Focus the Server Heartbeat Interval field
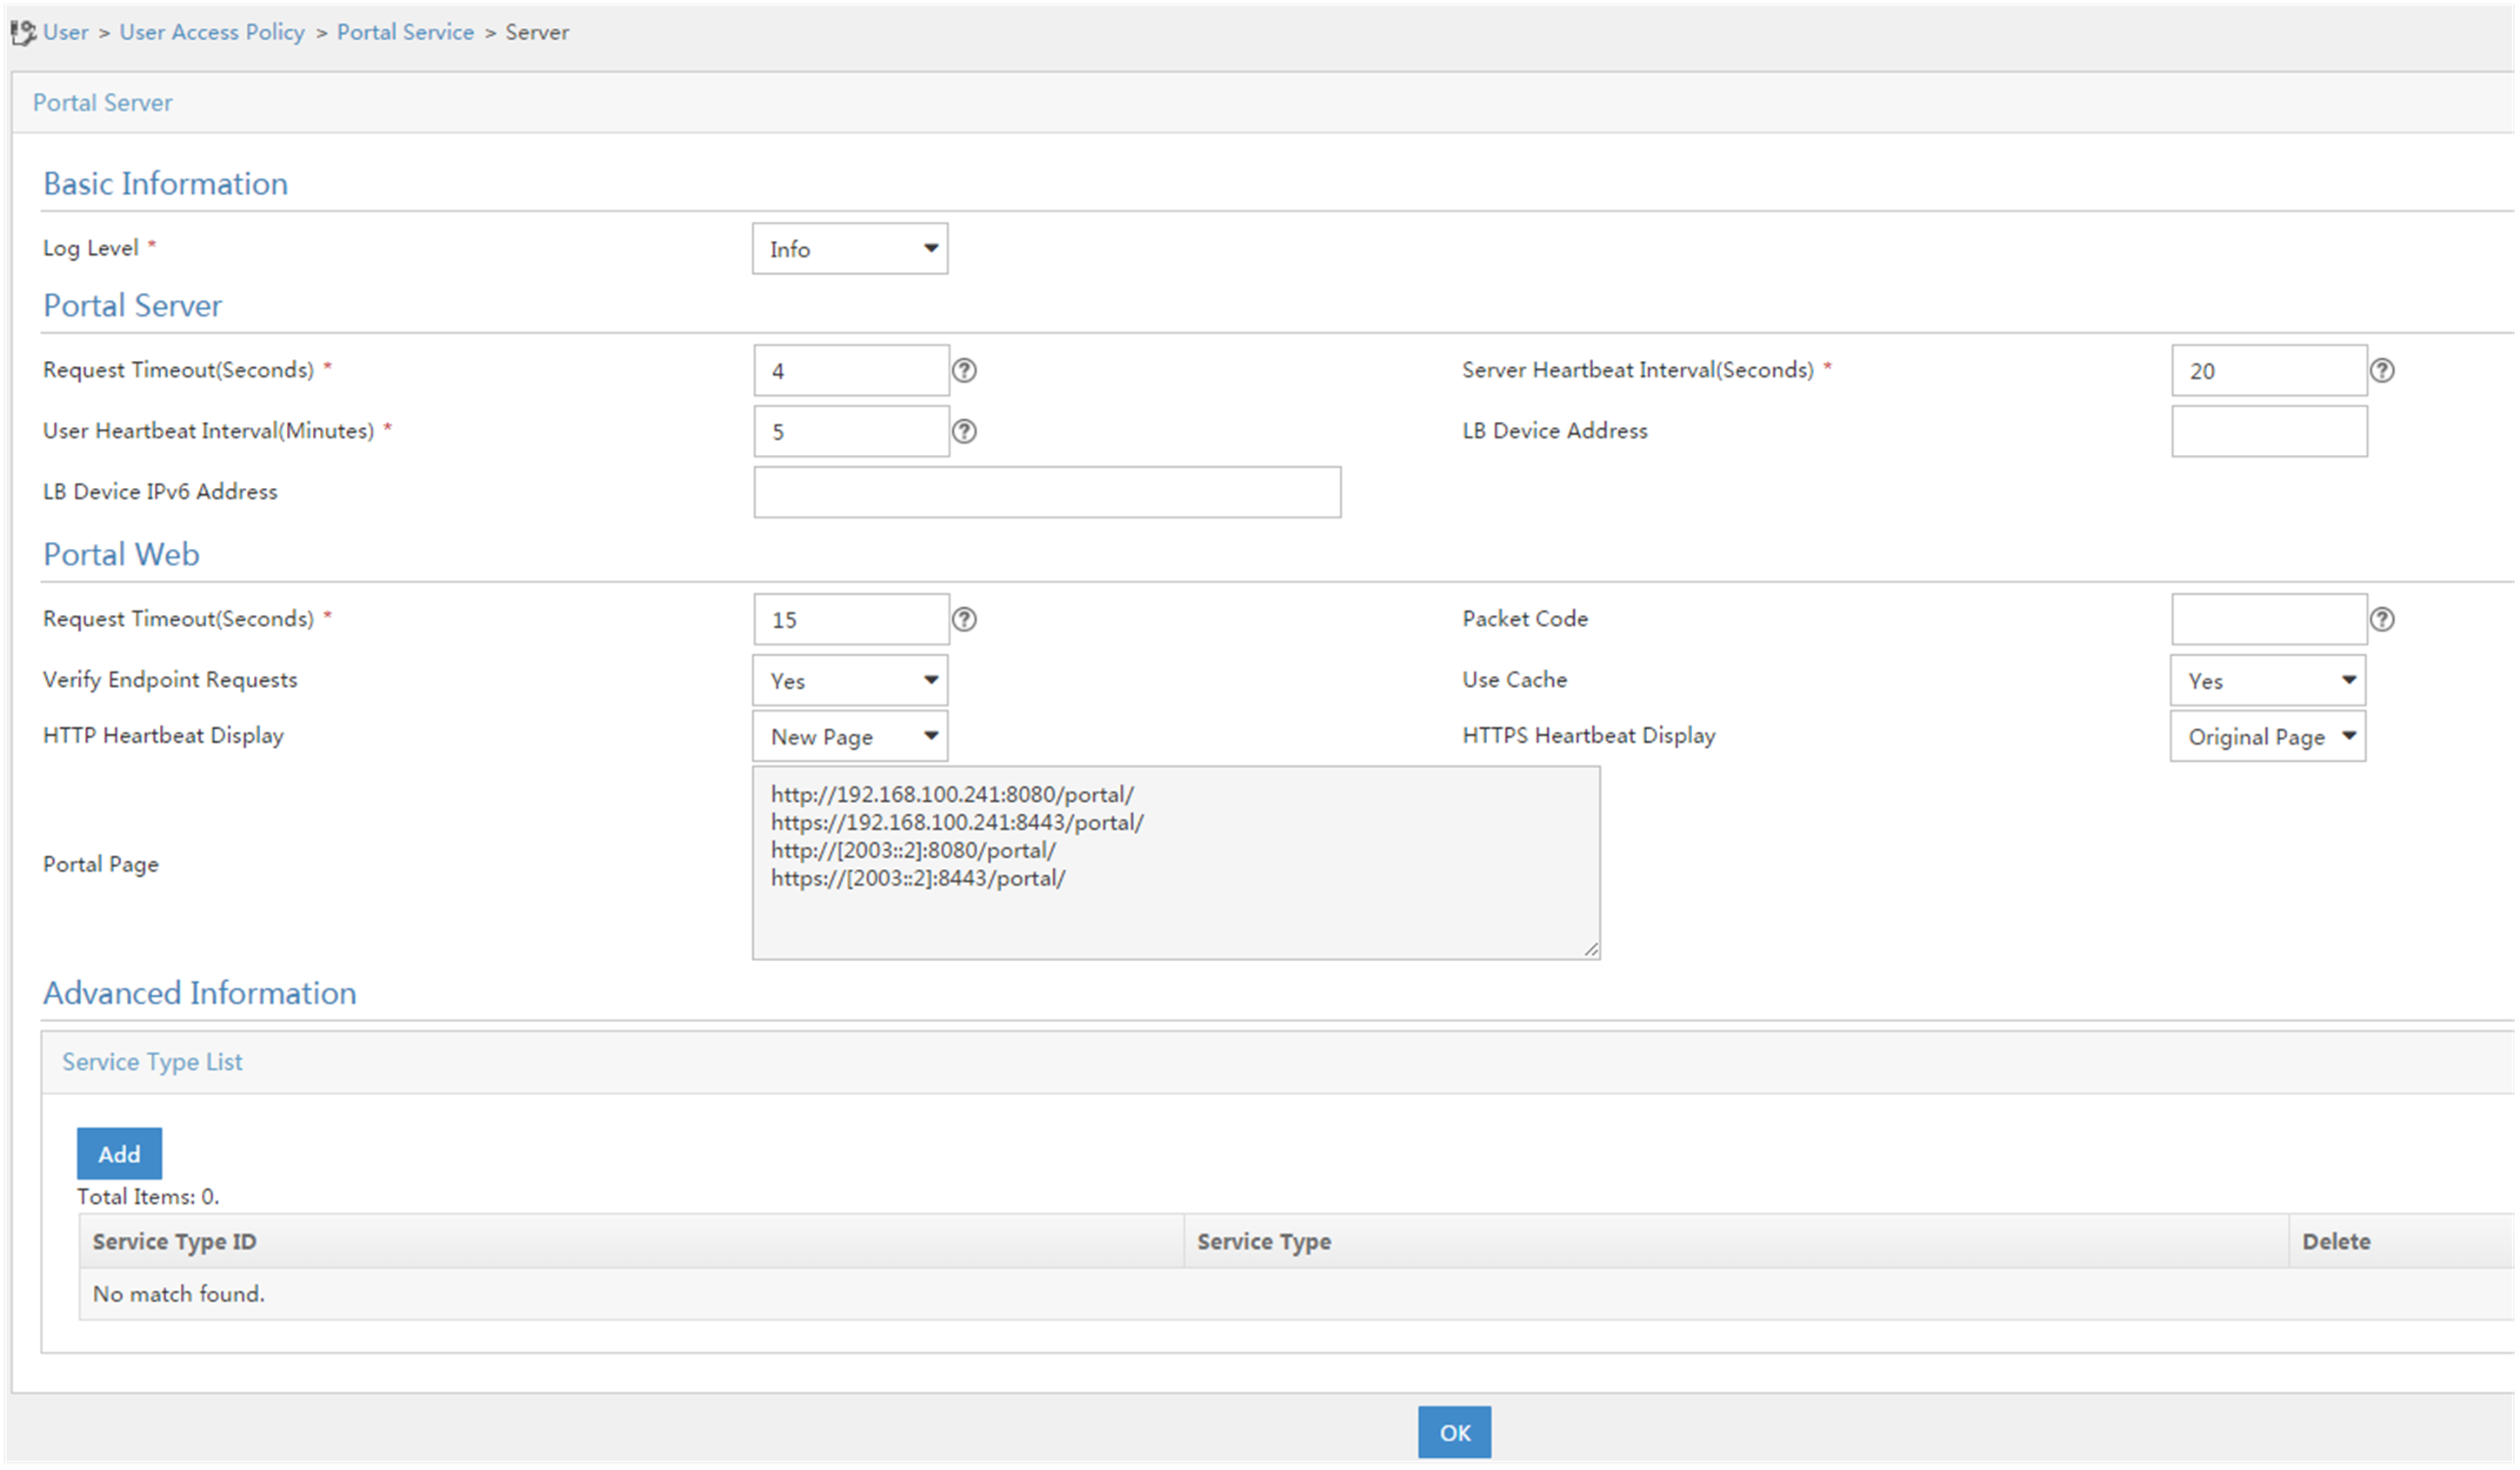Viewport: 2520px width, 1470px height. tap(2269, 371)
